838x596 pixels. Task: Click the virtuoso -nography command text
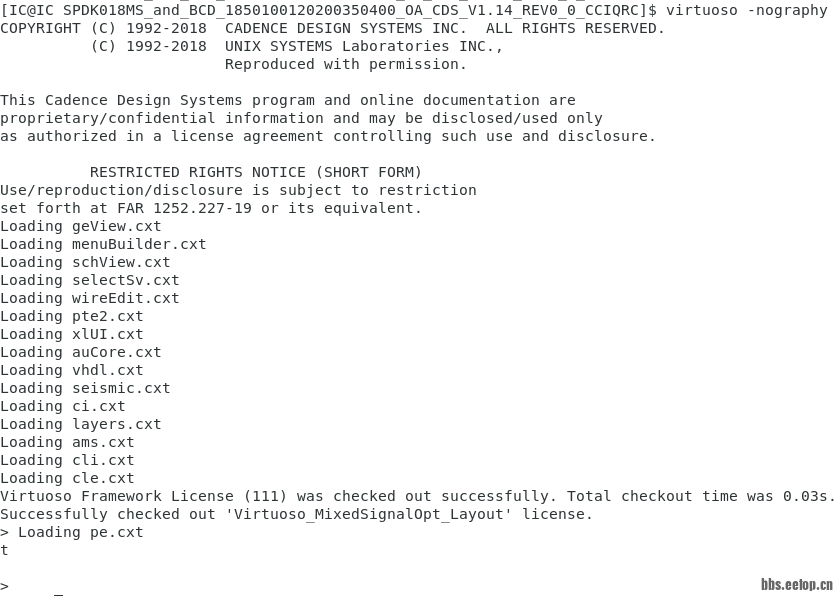[x=747, y=10]
